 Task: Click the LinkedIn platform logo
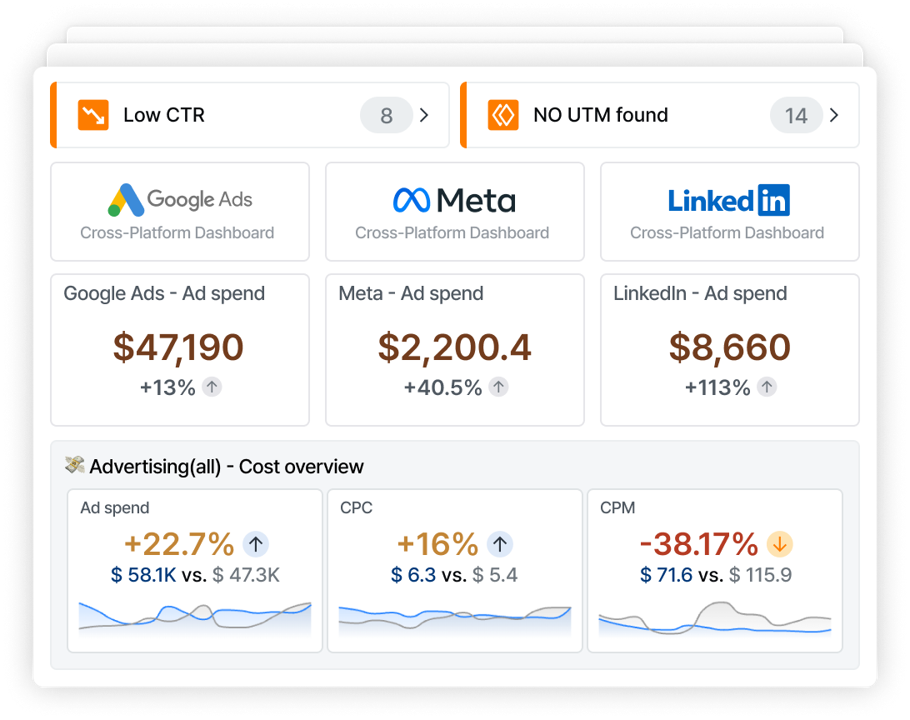(x=729, y=199)
